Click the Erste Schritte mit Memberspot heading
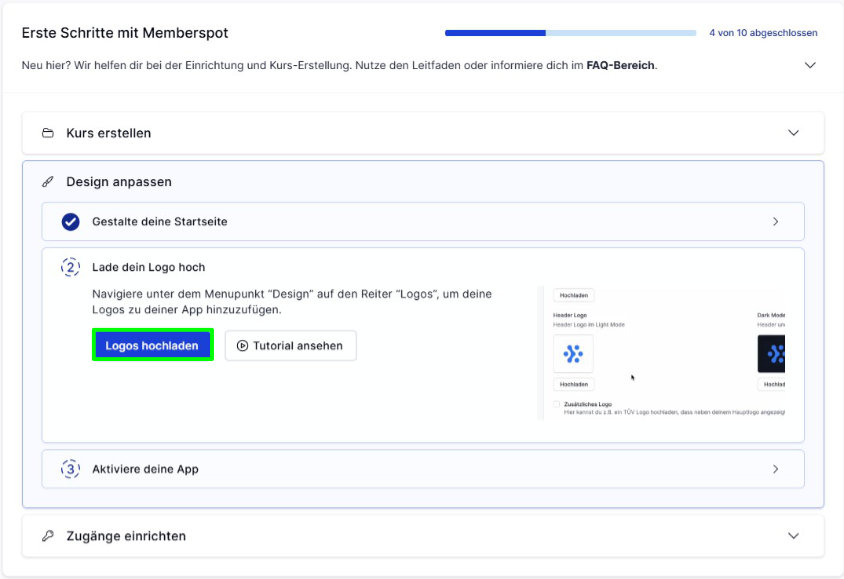Image resolution: width=844 pixels, height=579 pixels. [125, 33]
